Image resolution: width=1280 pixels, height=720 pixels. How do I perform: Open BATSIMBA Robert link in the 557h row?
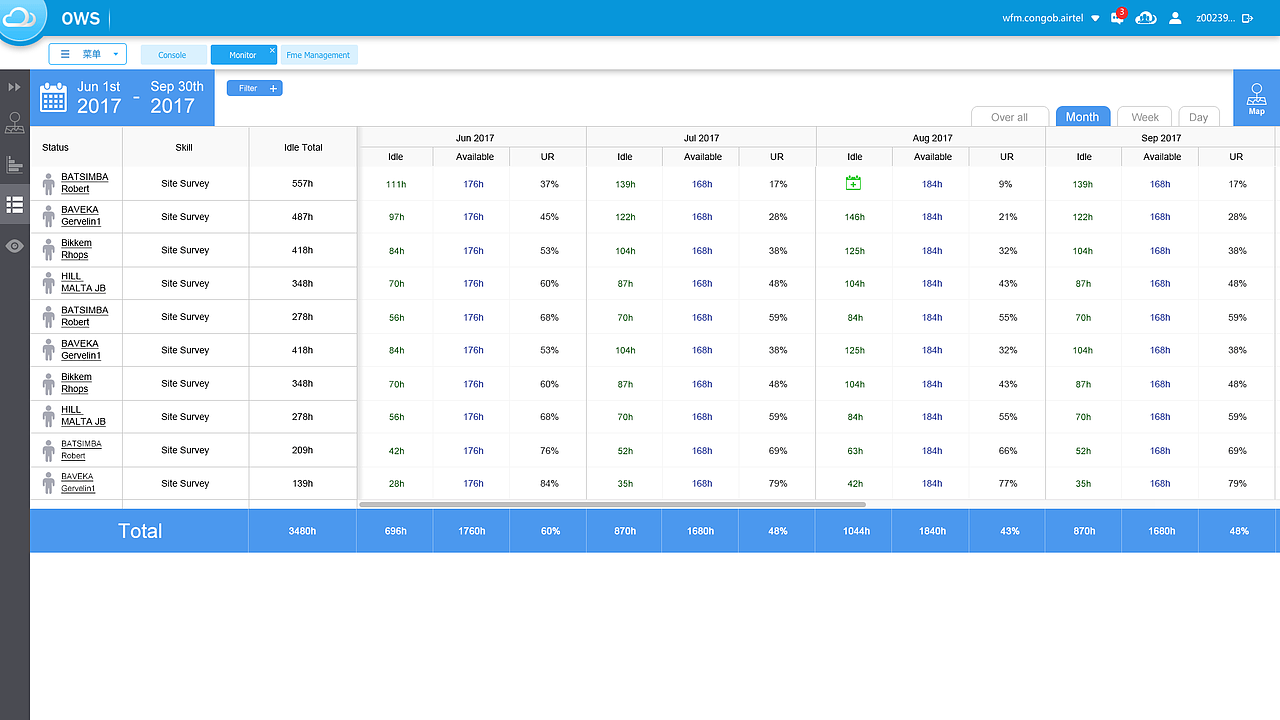tap(85, 183)
